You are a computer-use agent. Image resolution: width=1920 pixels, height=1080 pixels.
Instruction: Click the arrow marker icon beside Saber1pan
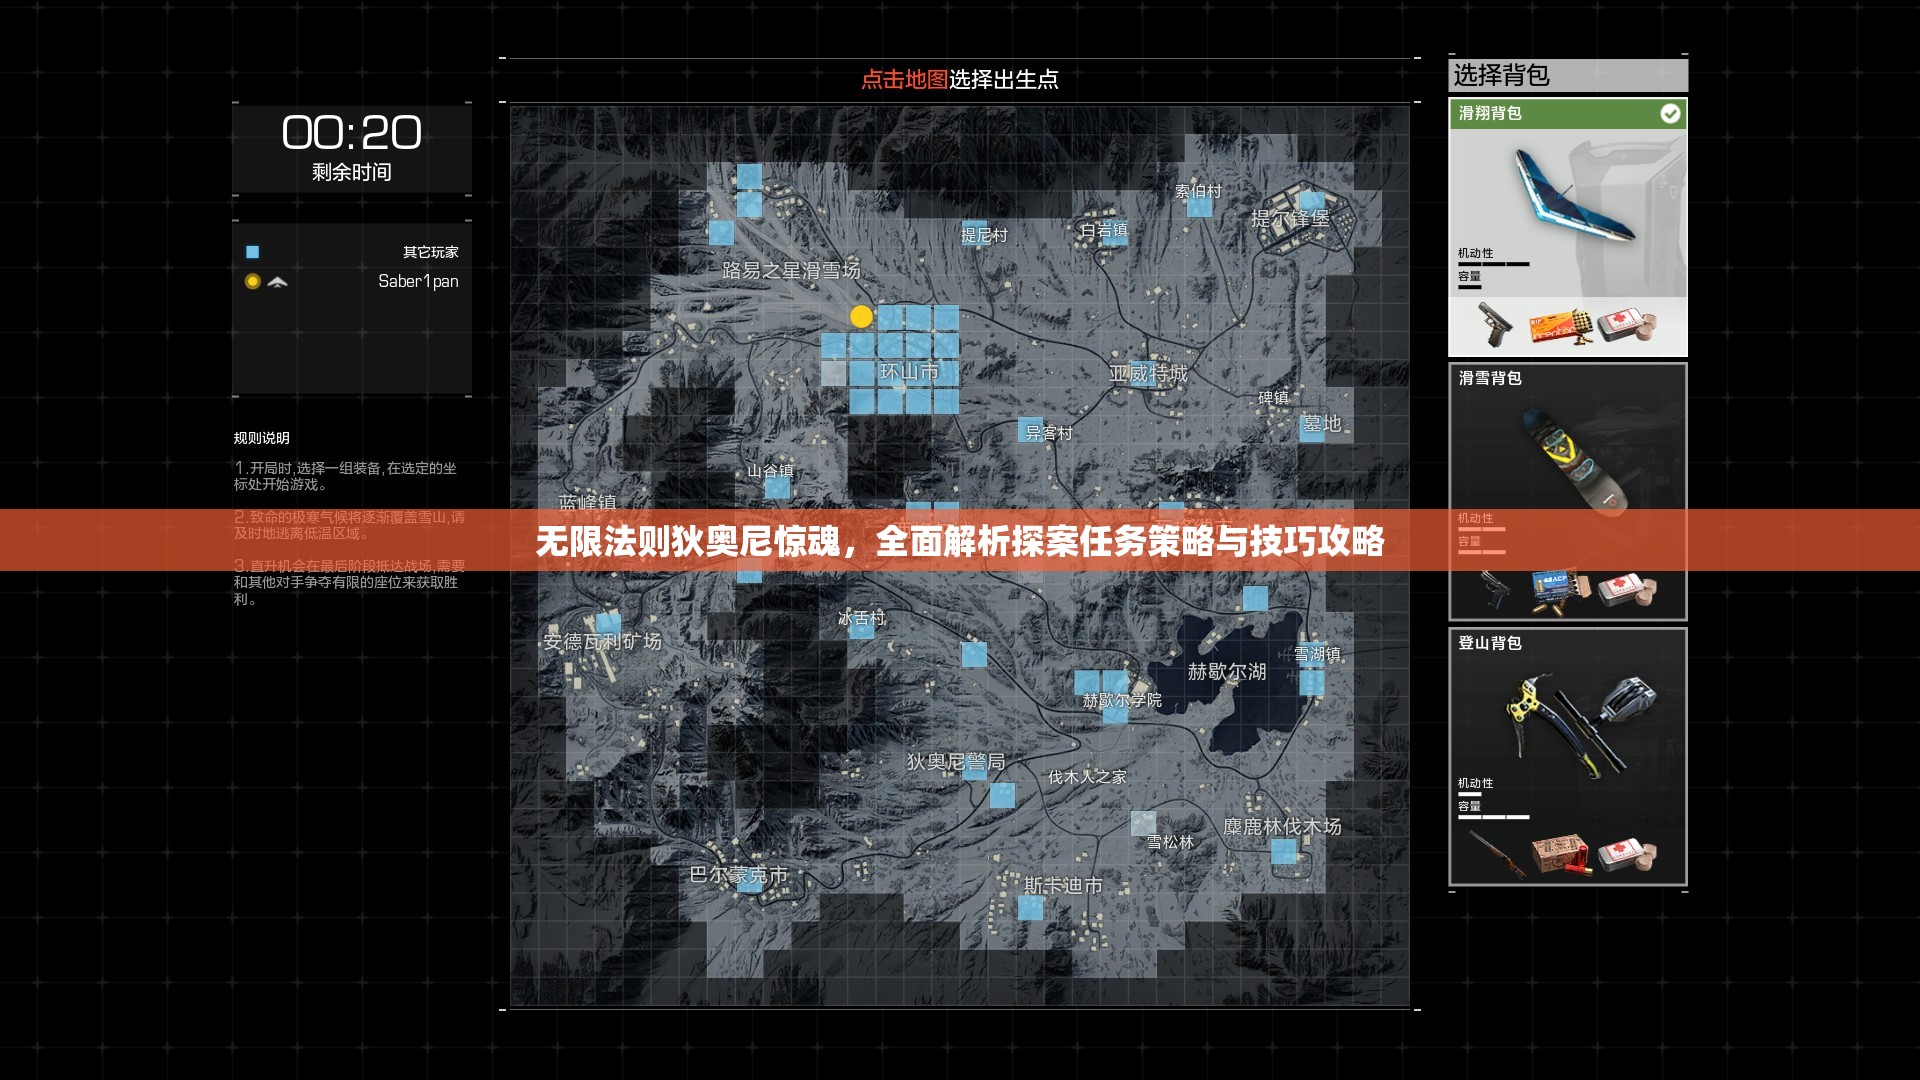(x=278, y=283)
